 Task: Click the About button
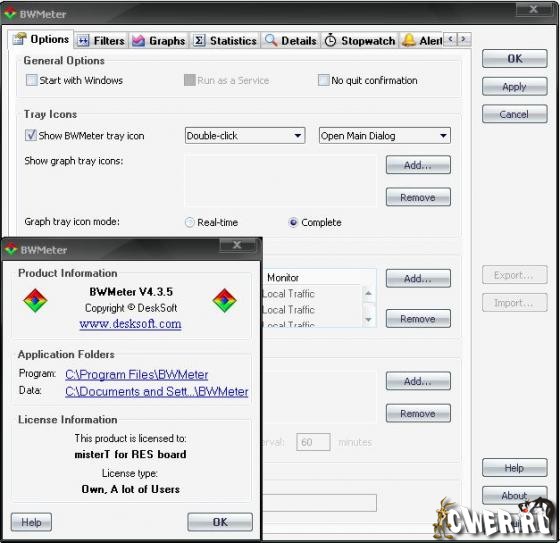514,495
